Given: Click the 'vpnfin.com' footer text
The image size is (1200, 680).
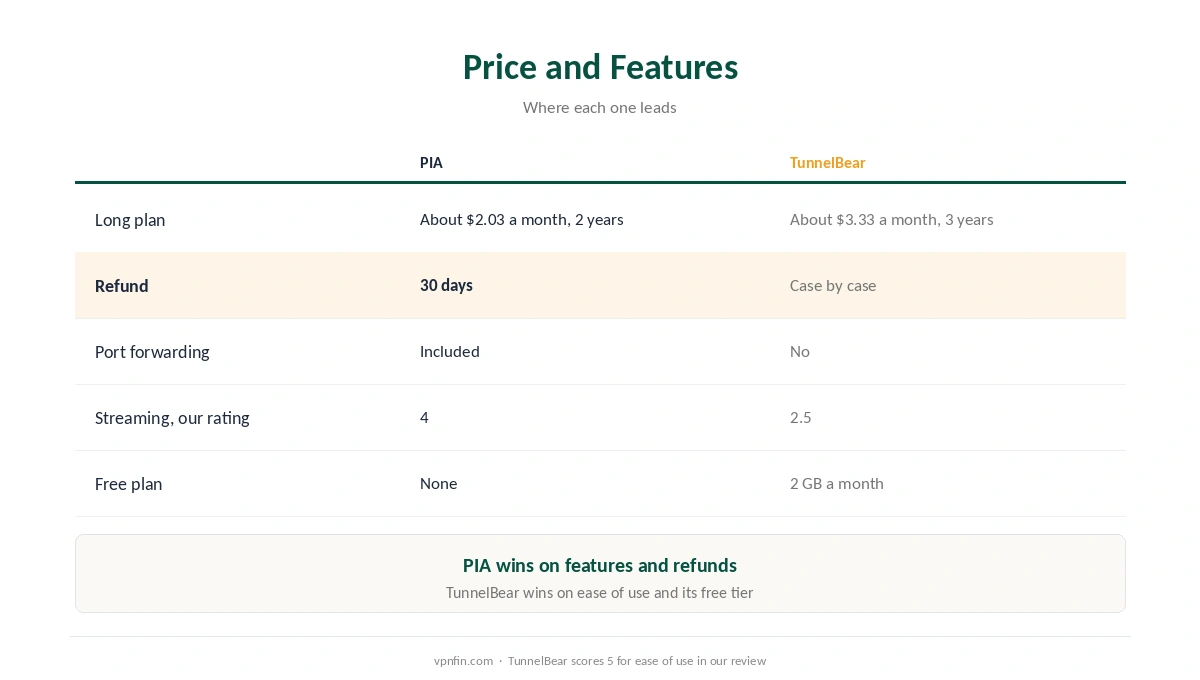Looking at the screenshot, I should pos(463,661).
